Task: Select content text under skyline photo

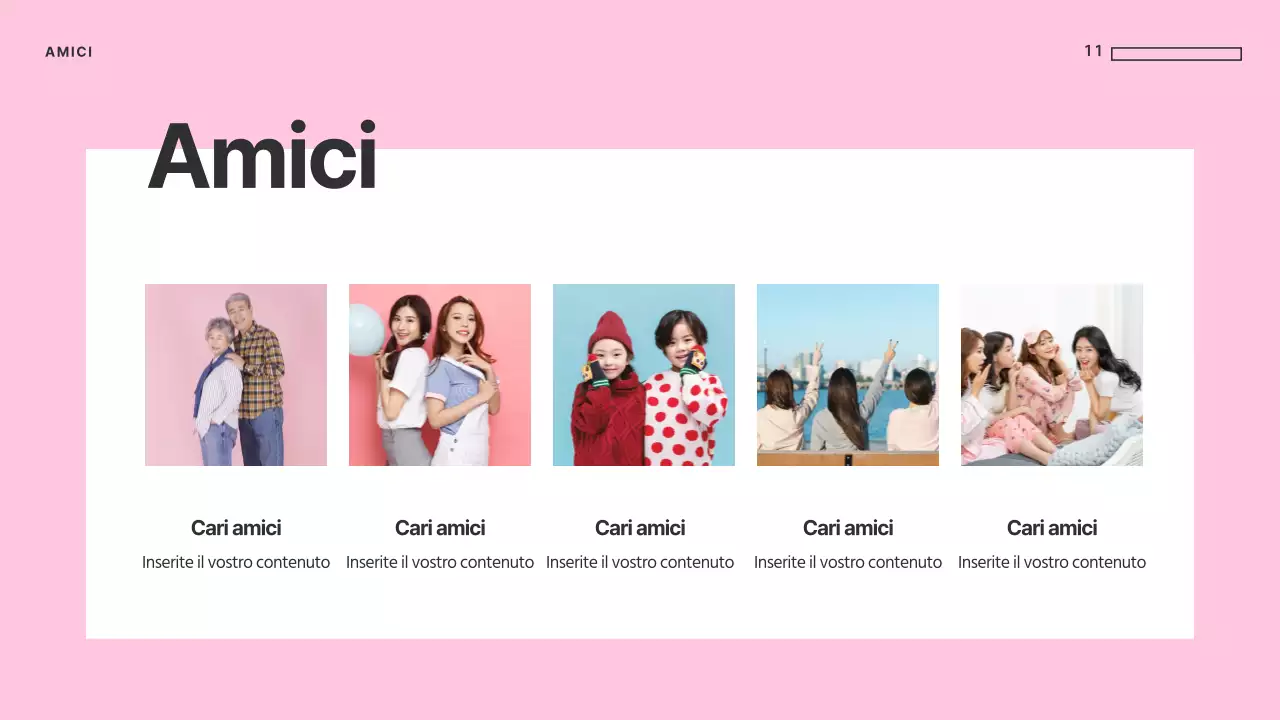Action: coord(848,562)
